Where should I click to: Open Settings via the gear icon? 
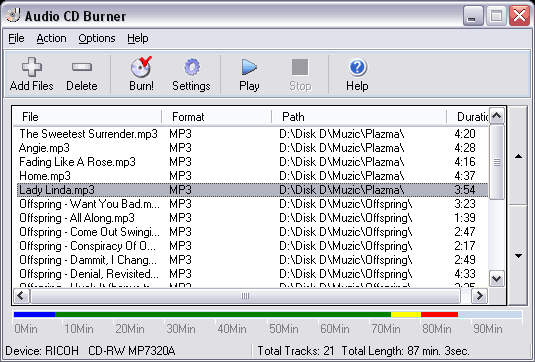pos(191,67)
